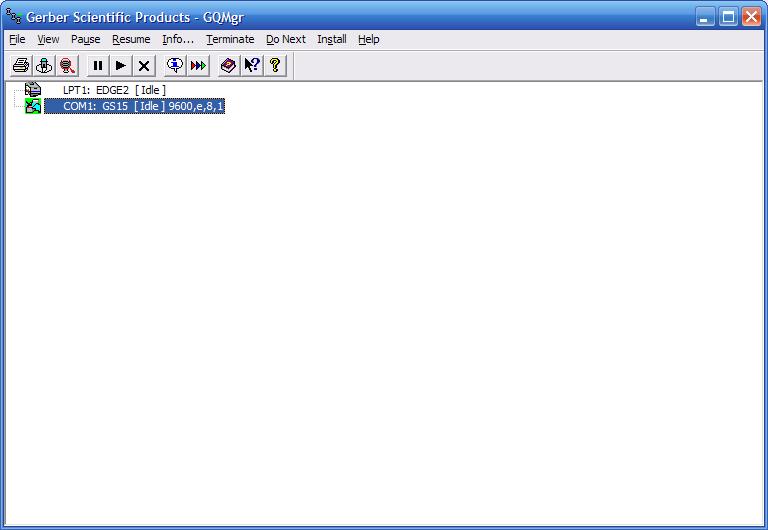Screen dimensions: 768x530
Task: Resume the job using the play button
Action: (120, 65)
